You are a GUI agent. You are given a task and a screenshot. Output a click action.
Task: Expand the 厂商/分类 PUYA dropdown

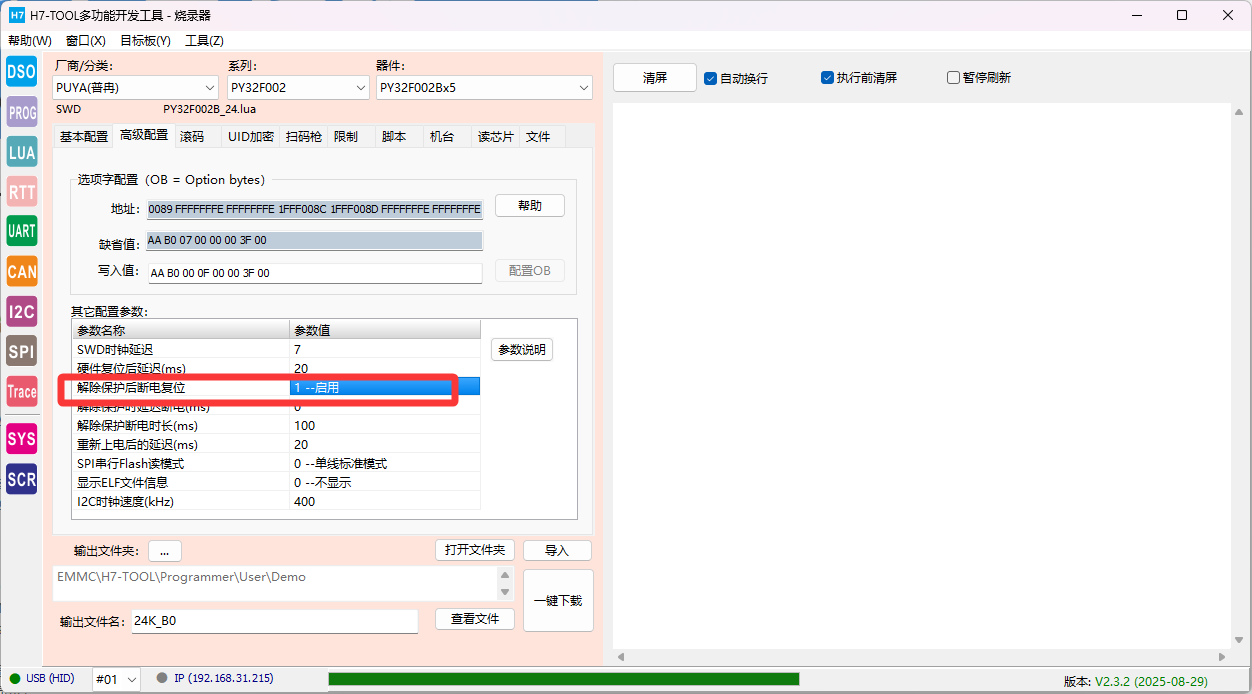[135, 88]
